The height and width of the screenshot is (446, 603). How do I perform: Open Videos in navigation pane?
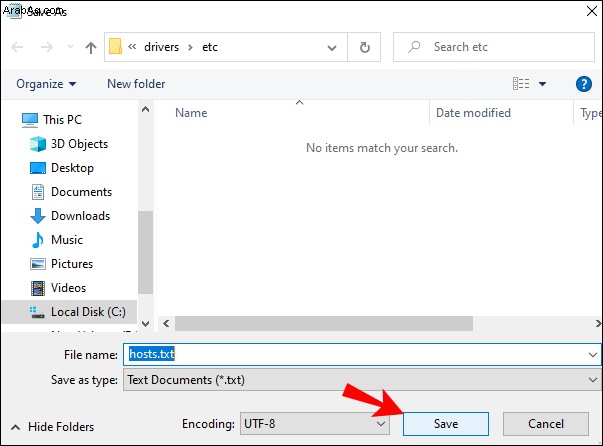click(x=68, y=288)
